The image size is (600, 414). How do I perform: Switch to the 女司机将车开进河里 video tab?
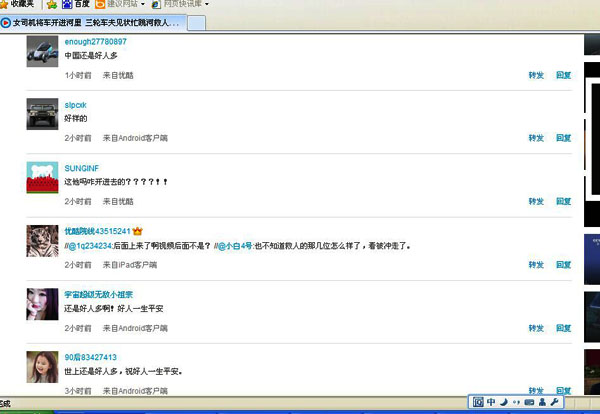coord(95,22)
